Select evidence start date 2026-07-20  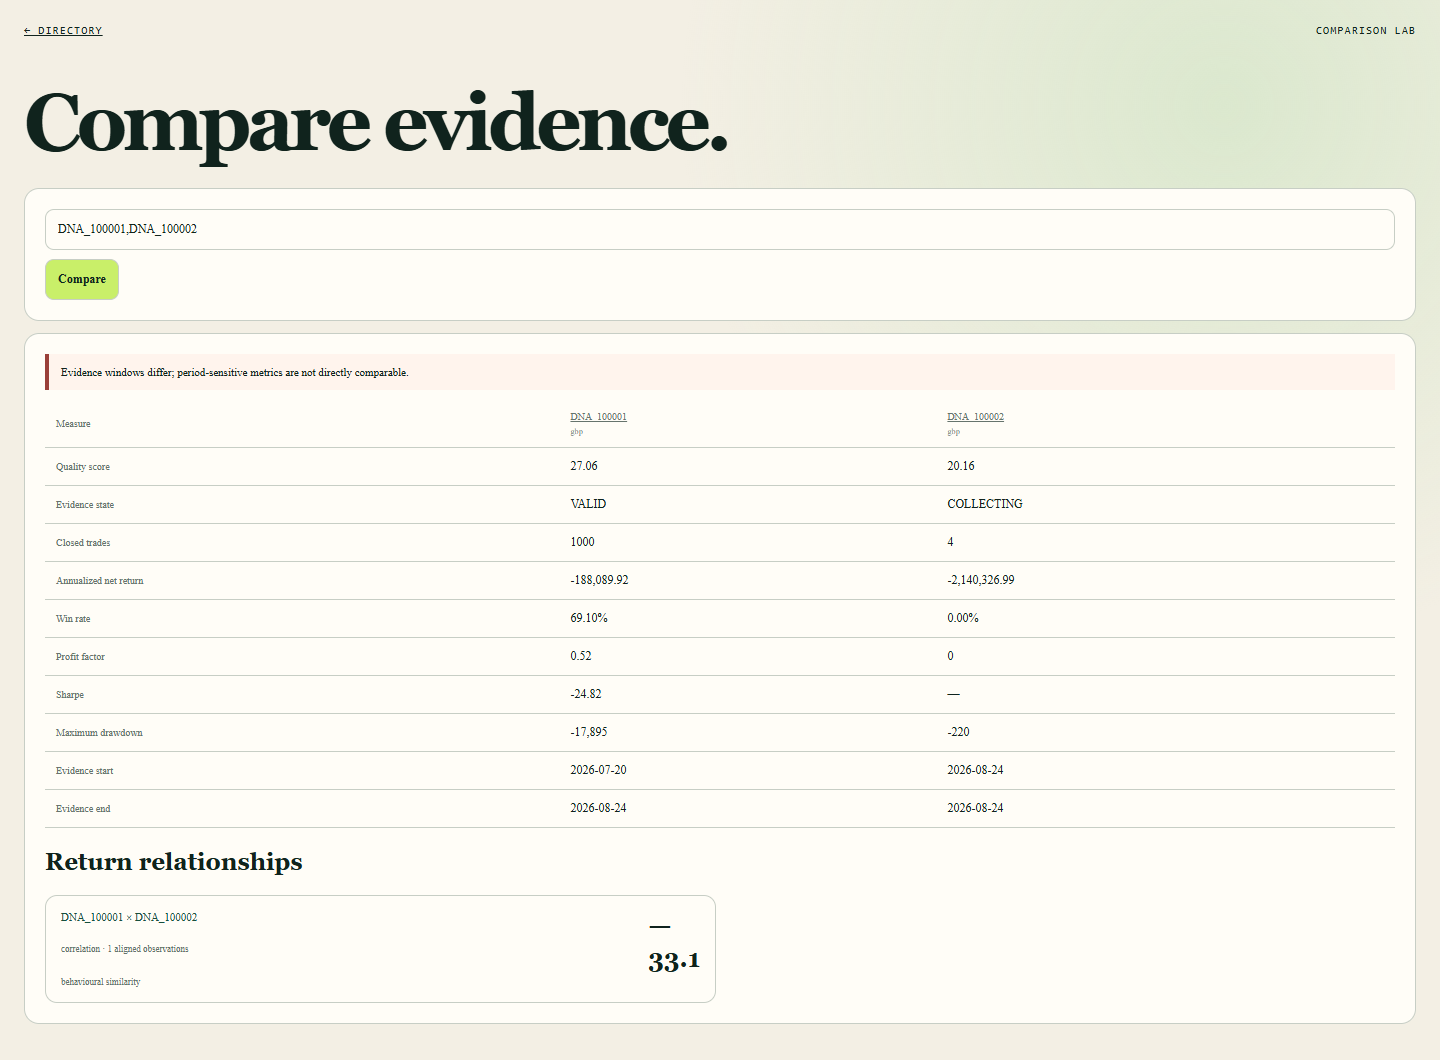coord(598,770)
